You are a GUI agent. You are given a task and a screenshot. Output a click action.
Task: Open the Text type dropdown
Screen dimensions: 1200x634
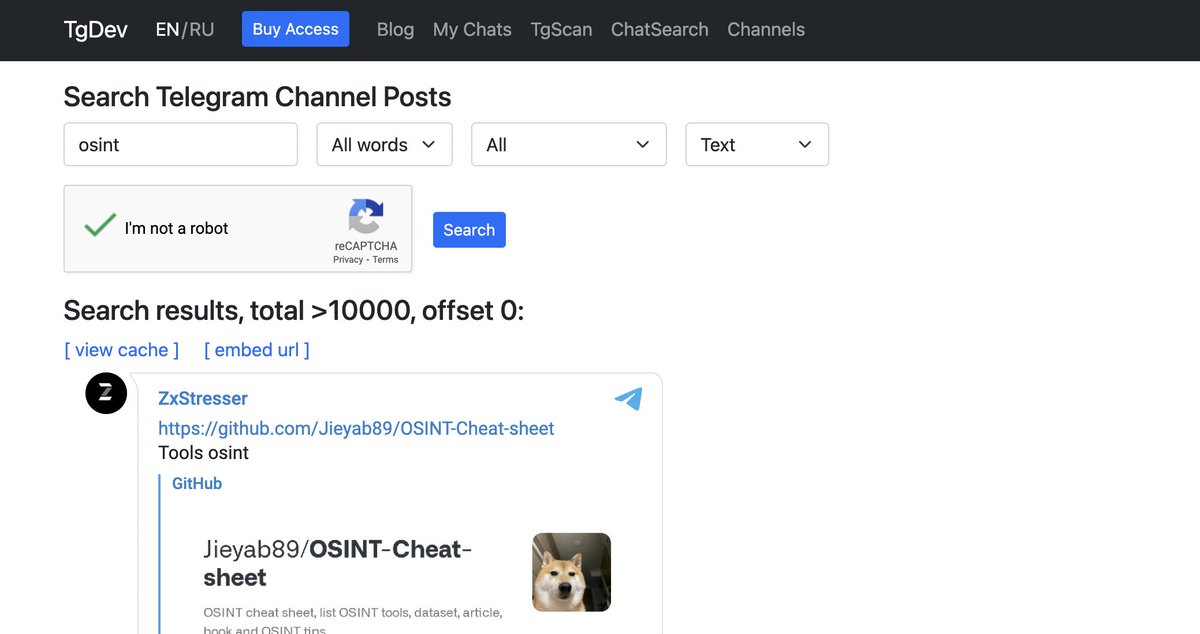(757, 144)
